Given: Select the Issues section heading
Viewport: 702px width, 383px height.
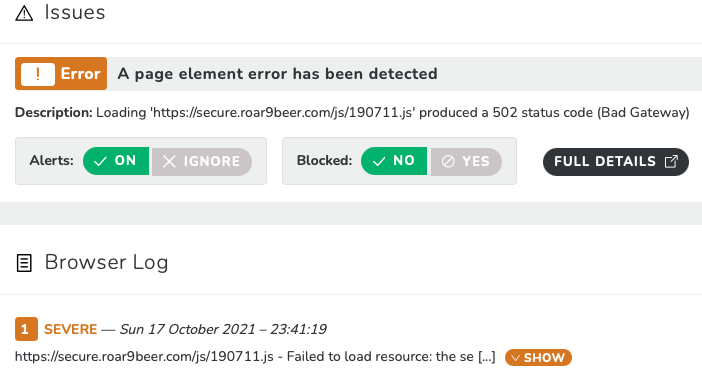Looking at the screenshot, I should [75, 12].
